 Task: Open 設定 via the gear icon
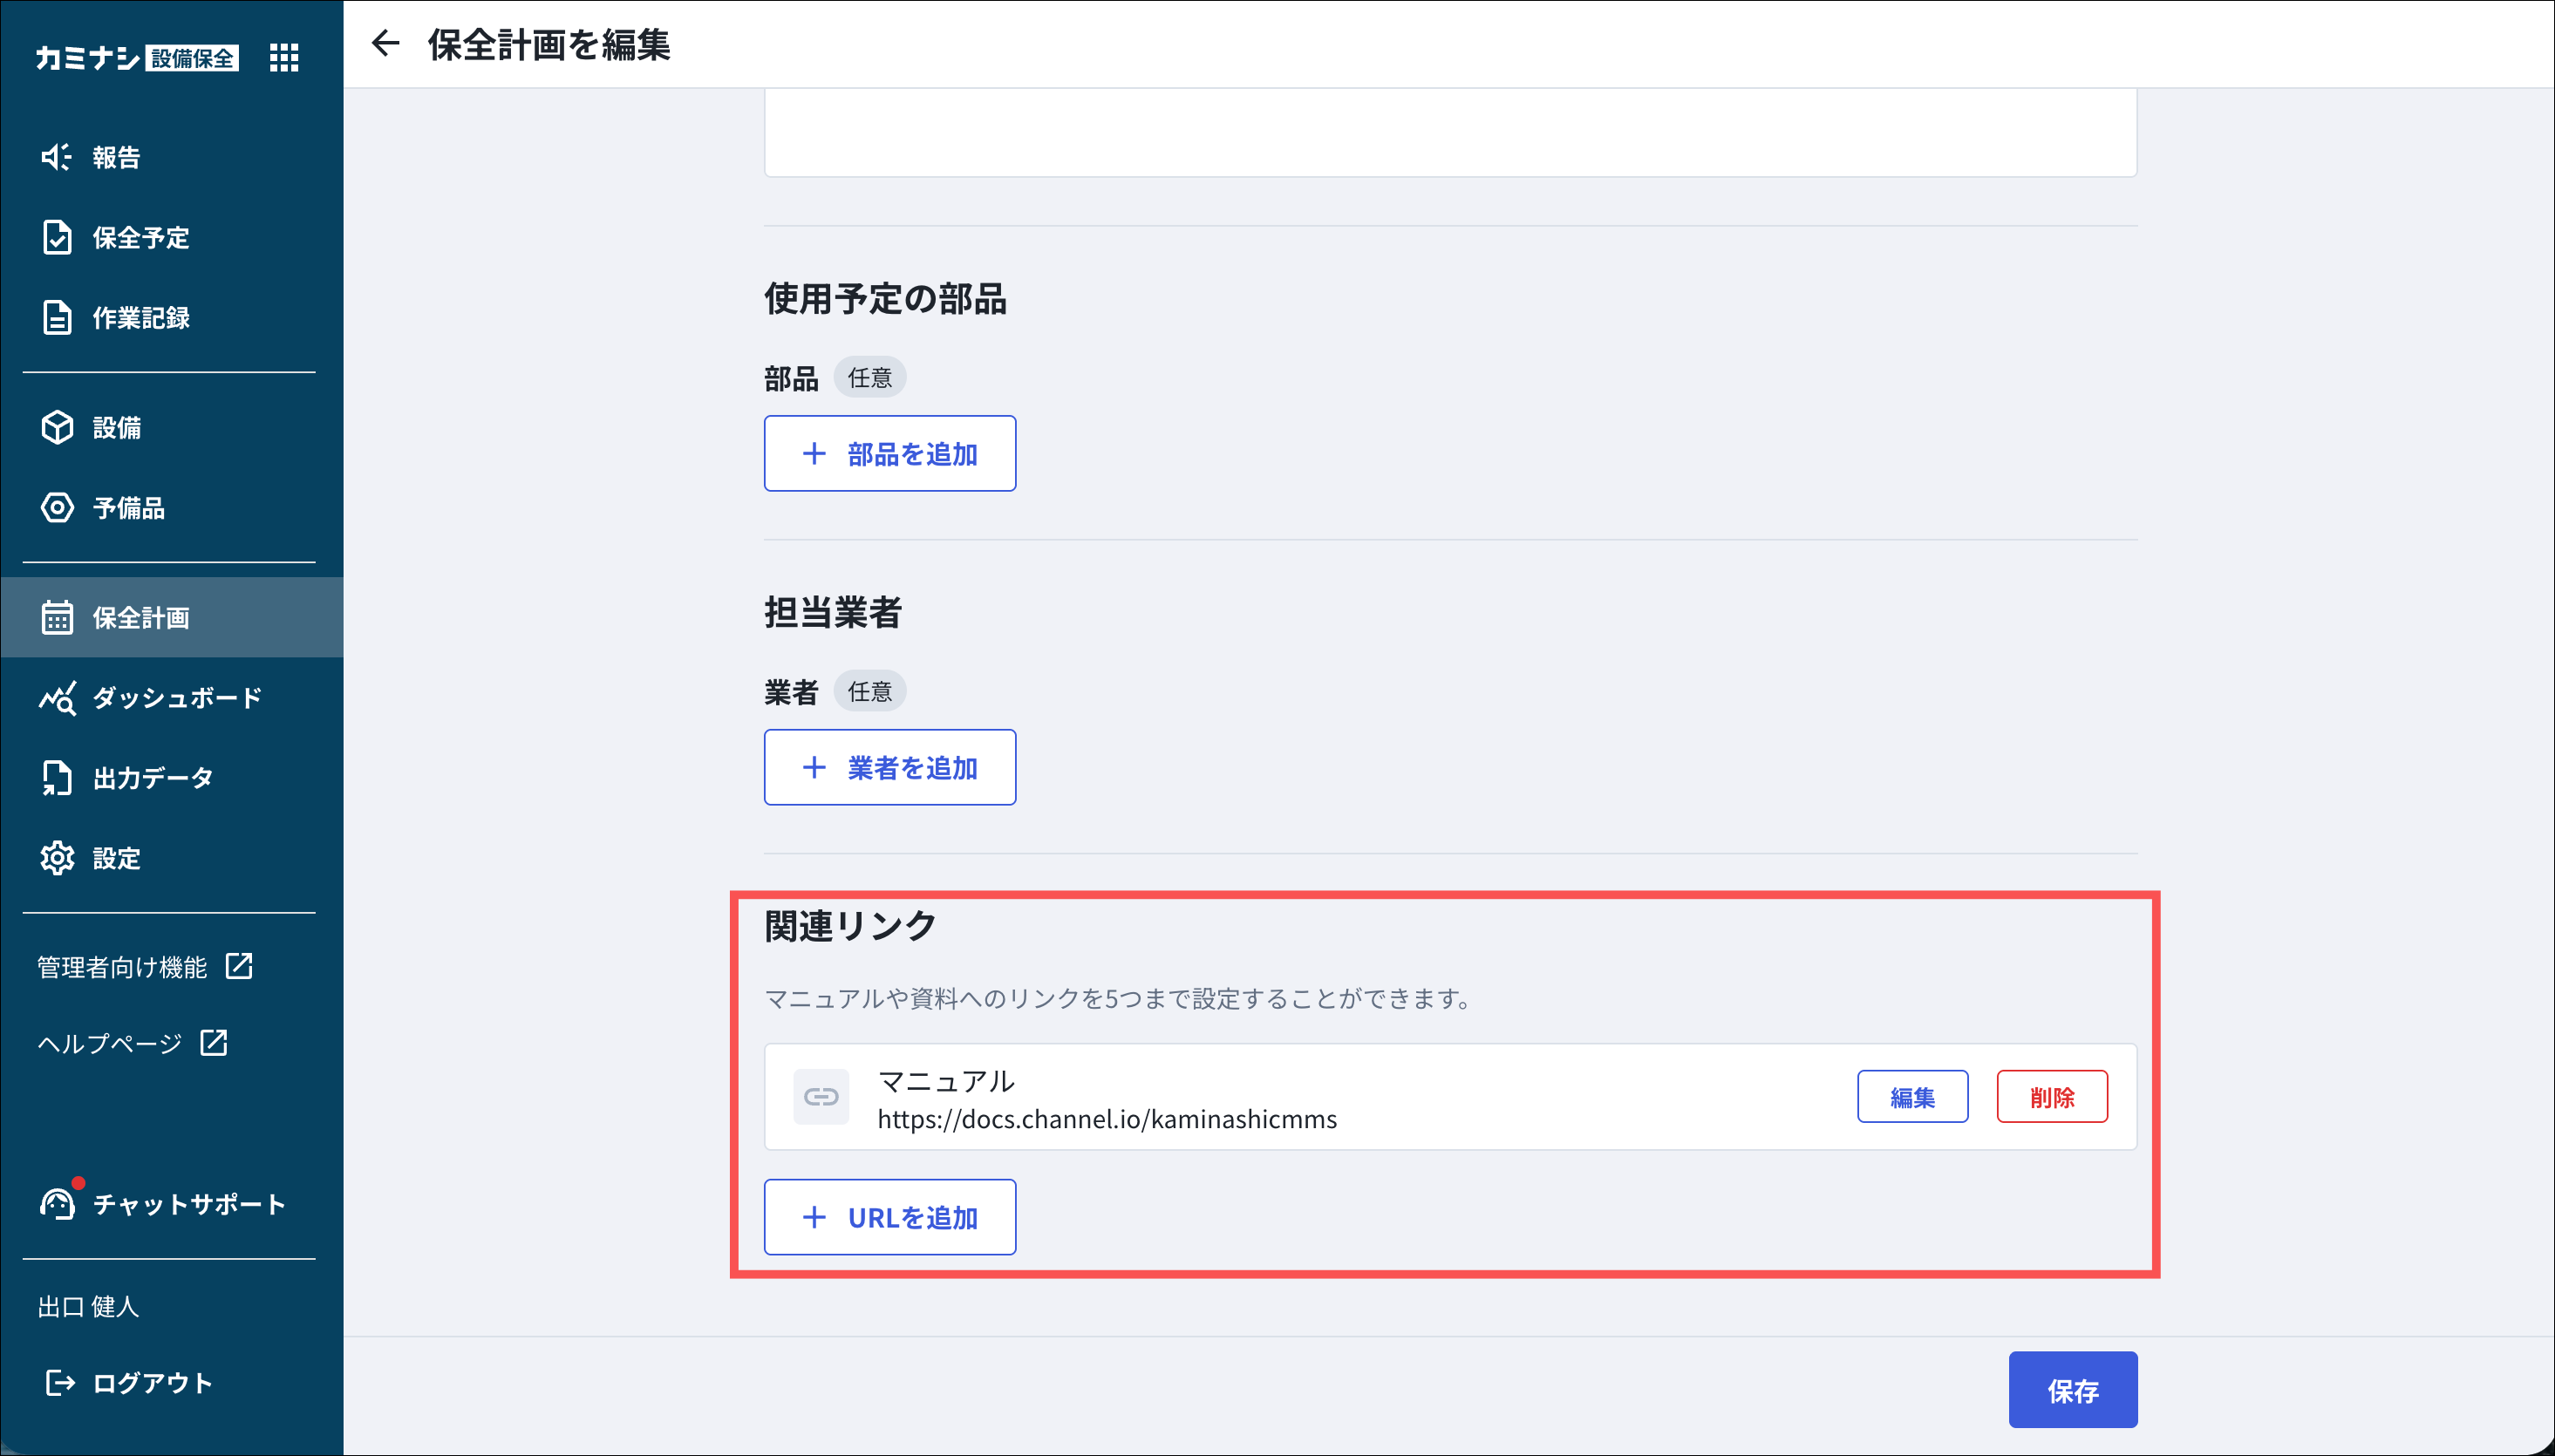point(57,858)
